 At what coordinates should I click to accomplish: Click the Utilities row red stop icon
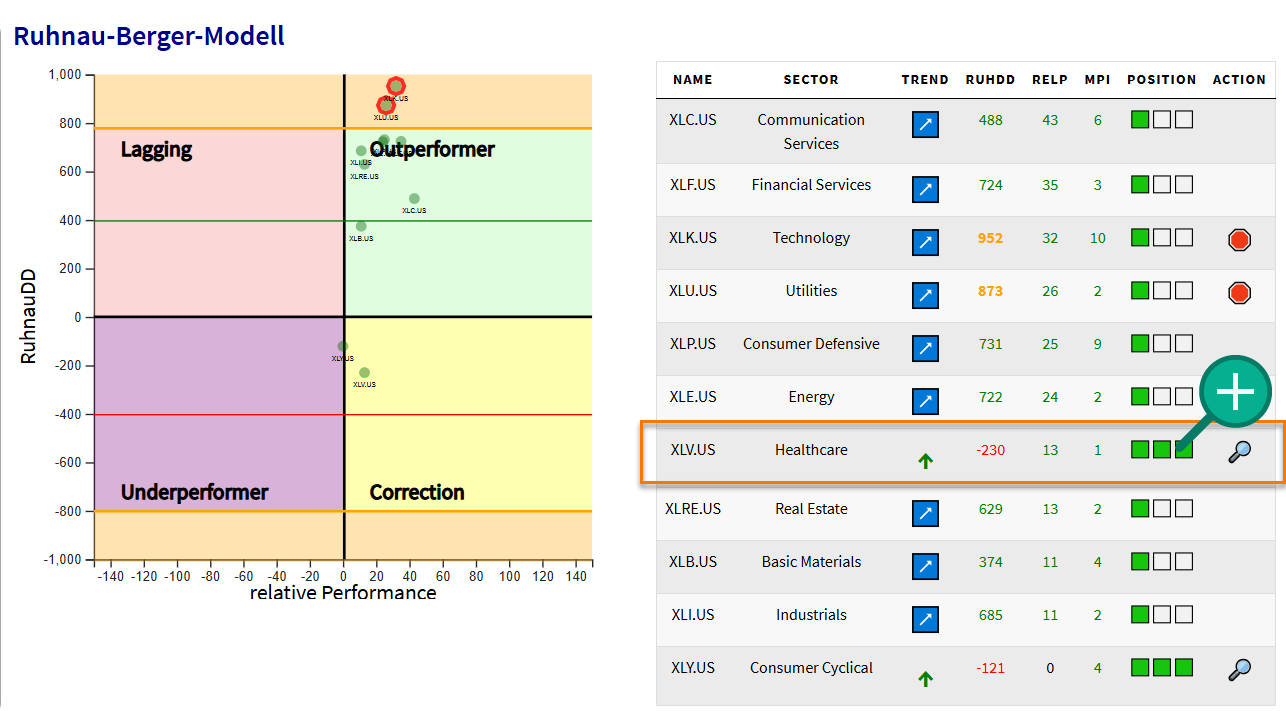tap(1239, 293)
